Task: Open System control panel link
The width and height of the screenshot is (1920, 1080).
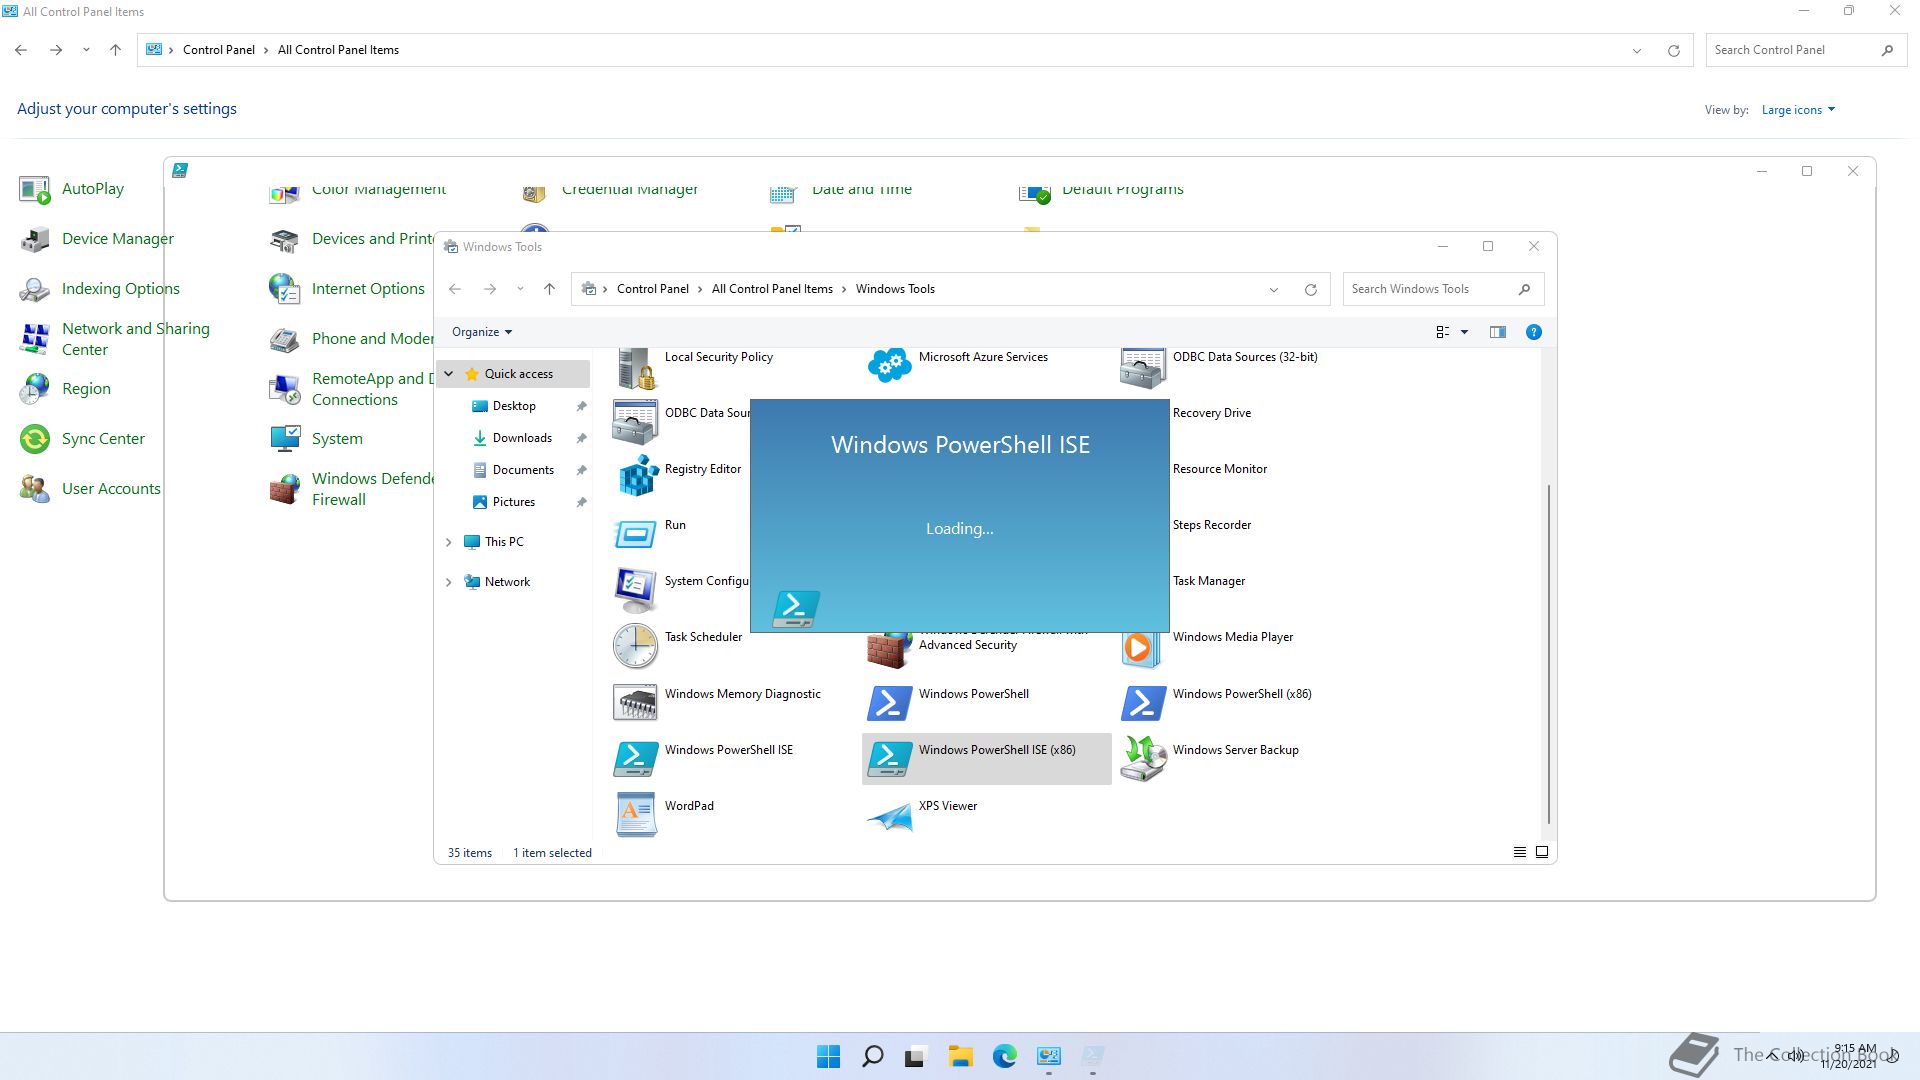Action: tap(337, 439)
